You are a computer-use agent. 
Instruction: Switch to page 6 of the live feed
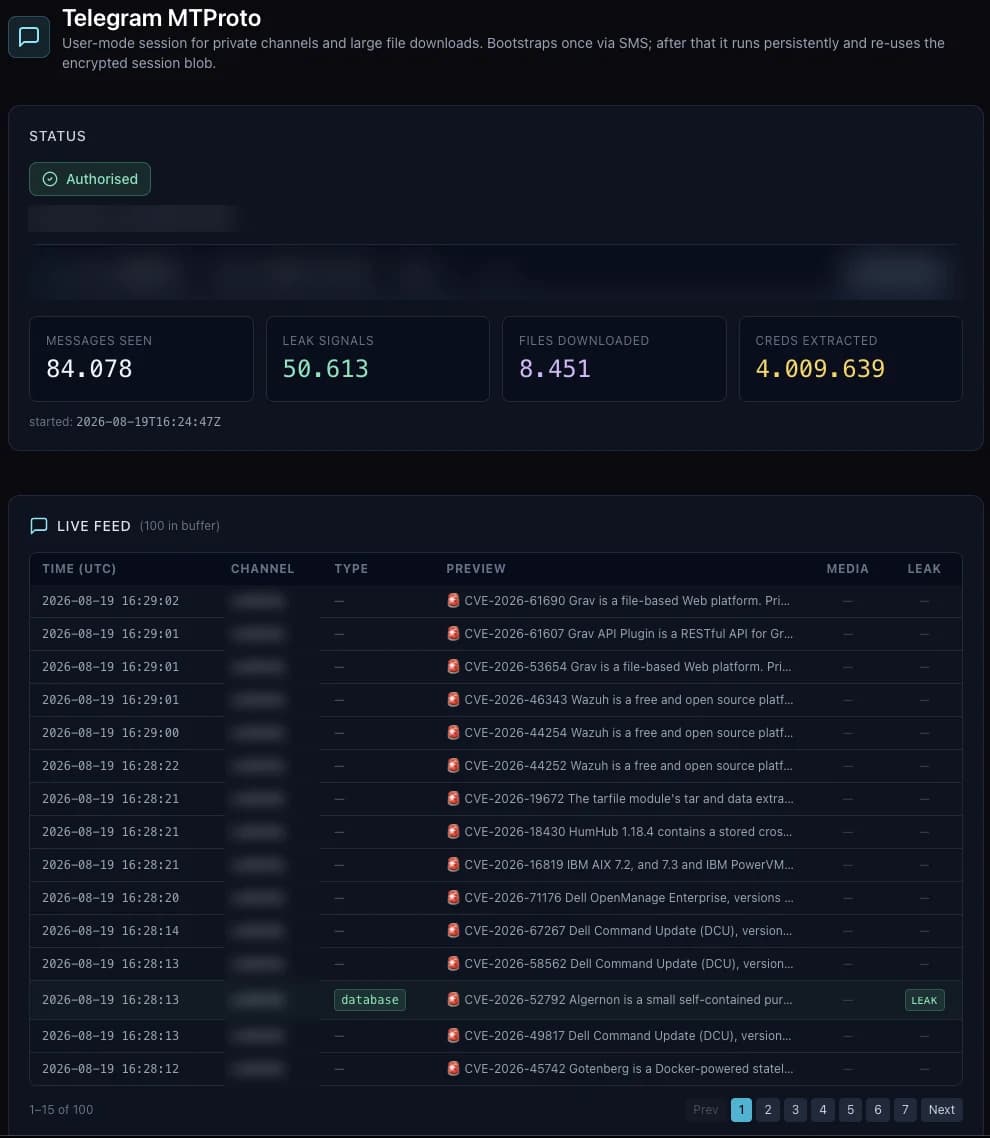point(878,1110)
